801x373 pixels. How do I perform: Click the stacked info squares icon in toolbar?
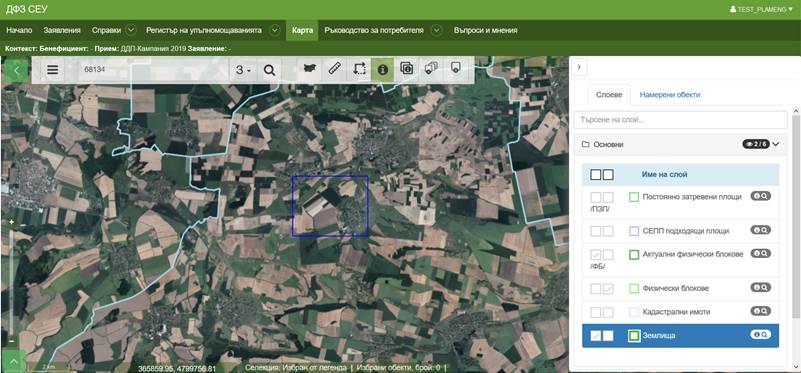coord(407,68)
